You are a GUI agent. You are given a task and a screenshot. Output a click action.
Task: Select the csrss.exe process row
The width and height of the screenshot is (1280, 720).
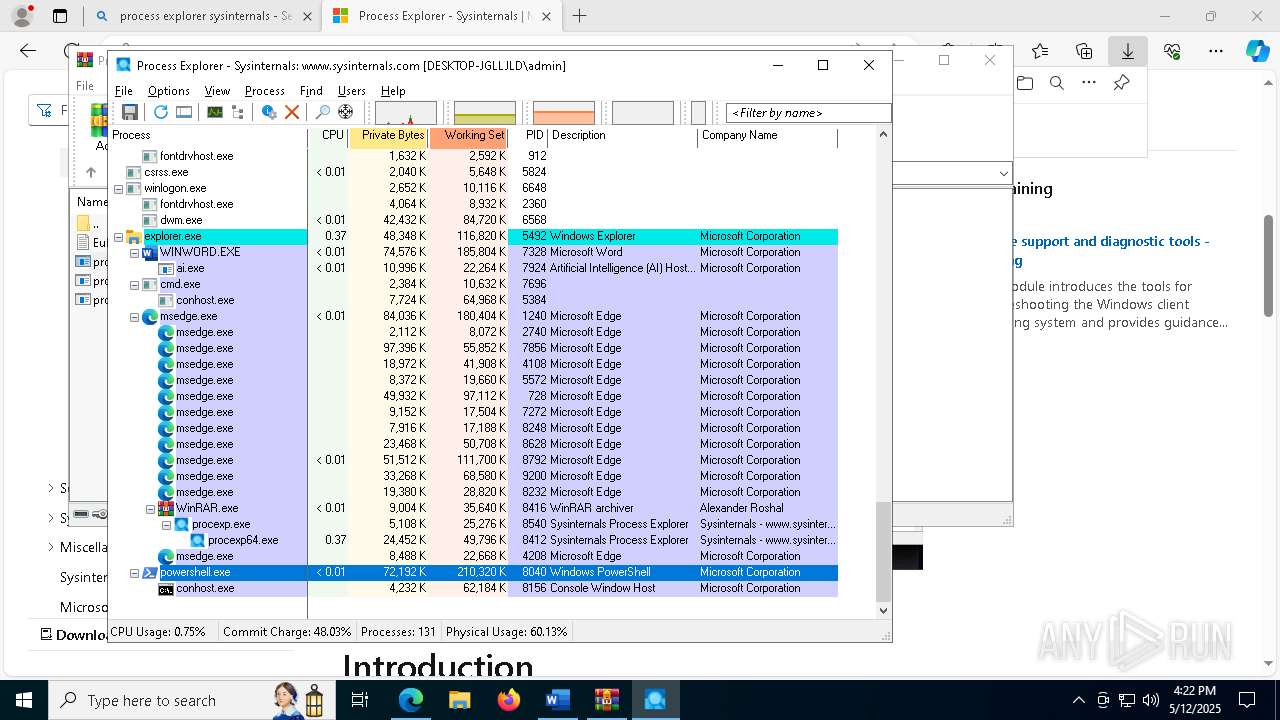pos(473,172)
